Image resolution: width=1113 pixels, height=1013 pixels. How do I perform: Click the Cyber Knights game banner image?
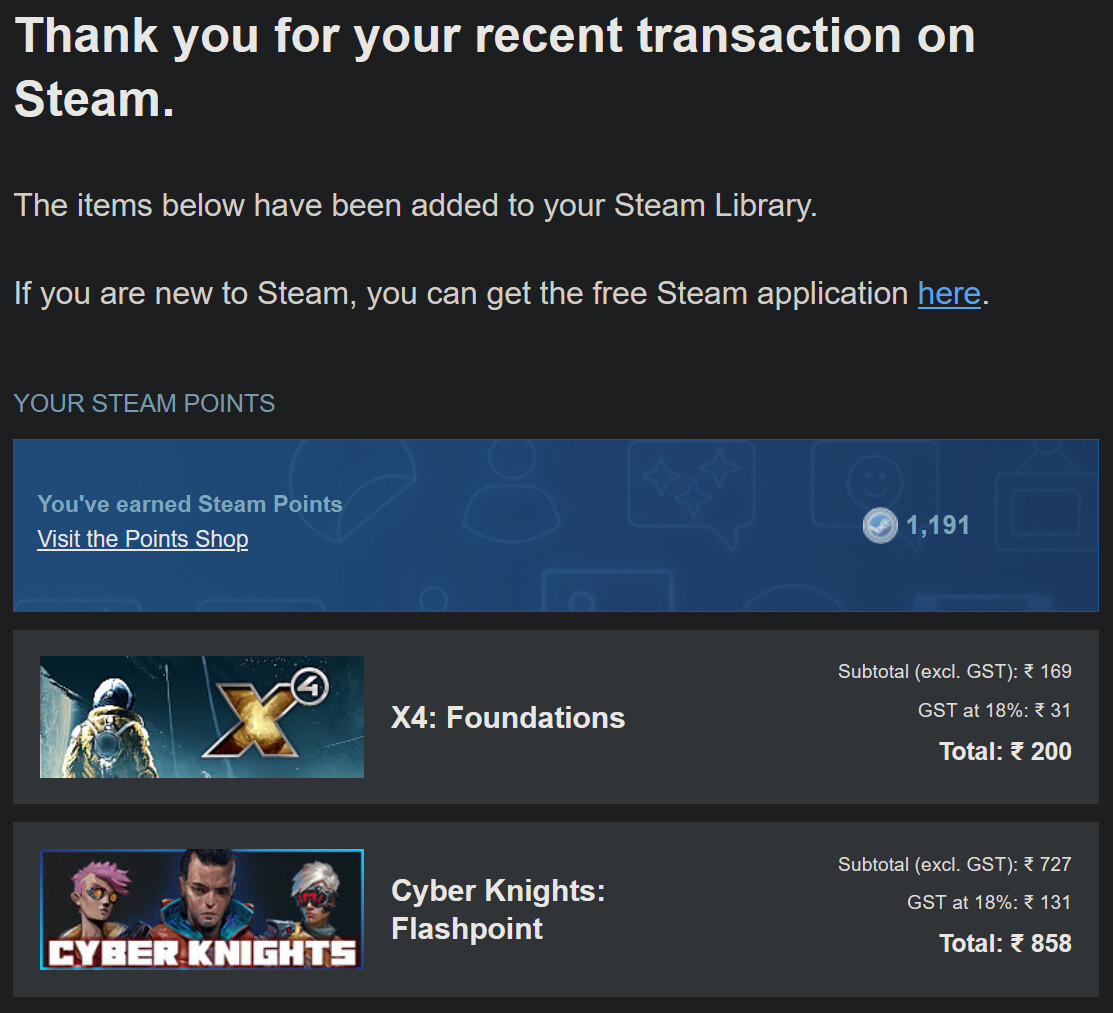click(202, 909)
